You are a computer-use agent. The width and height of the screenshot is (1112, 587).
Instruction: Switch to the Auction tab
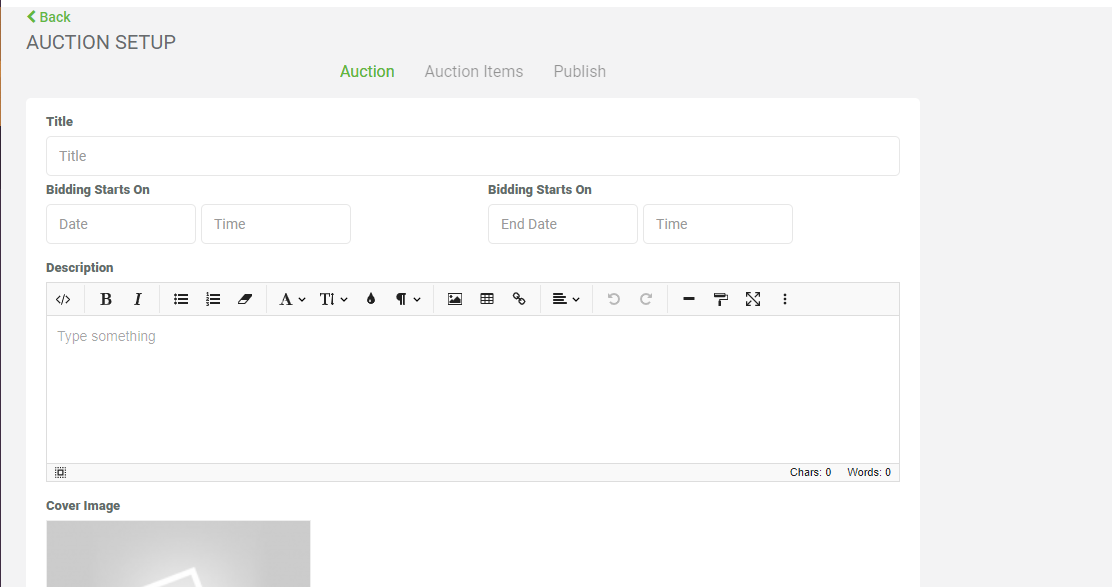tap(367, 72)
